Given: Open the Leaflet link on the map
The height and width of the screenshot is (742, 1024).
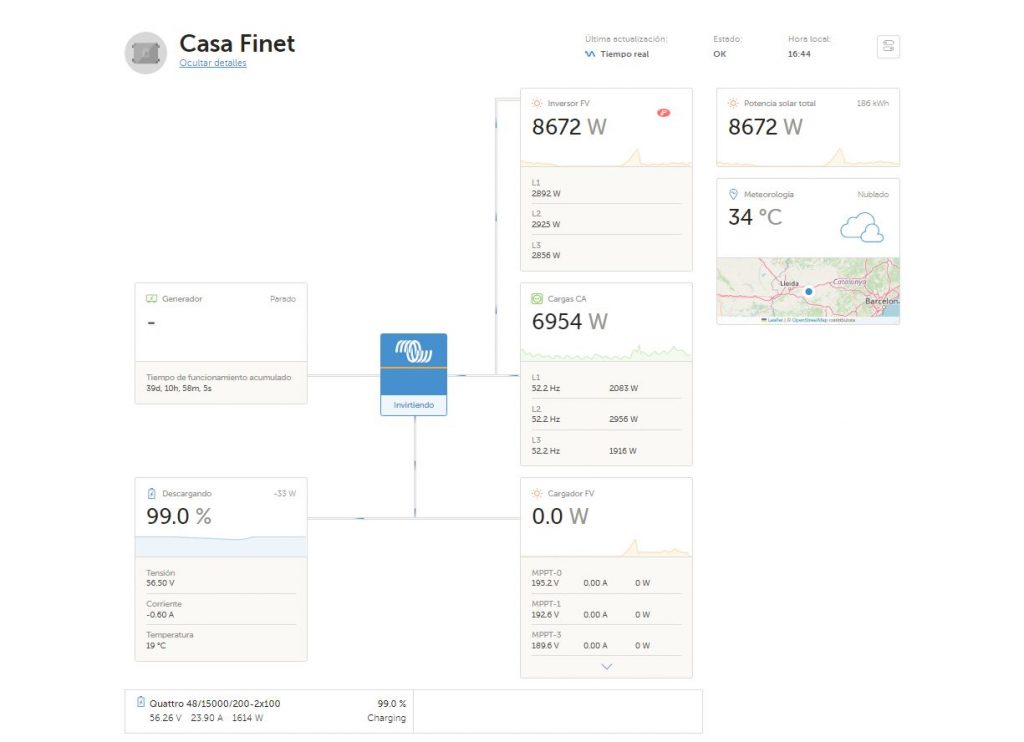Looking at the screenshot, I should [x=775, y=320].
